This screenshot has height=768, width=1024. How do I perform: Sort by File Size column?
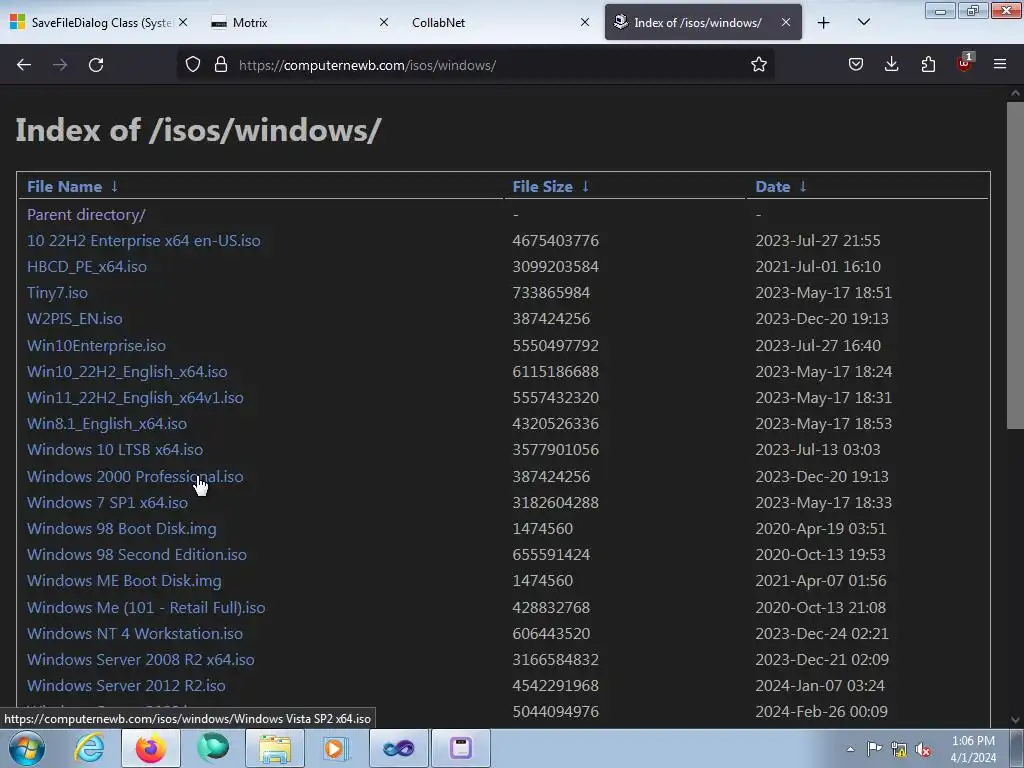click(542, 187)
